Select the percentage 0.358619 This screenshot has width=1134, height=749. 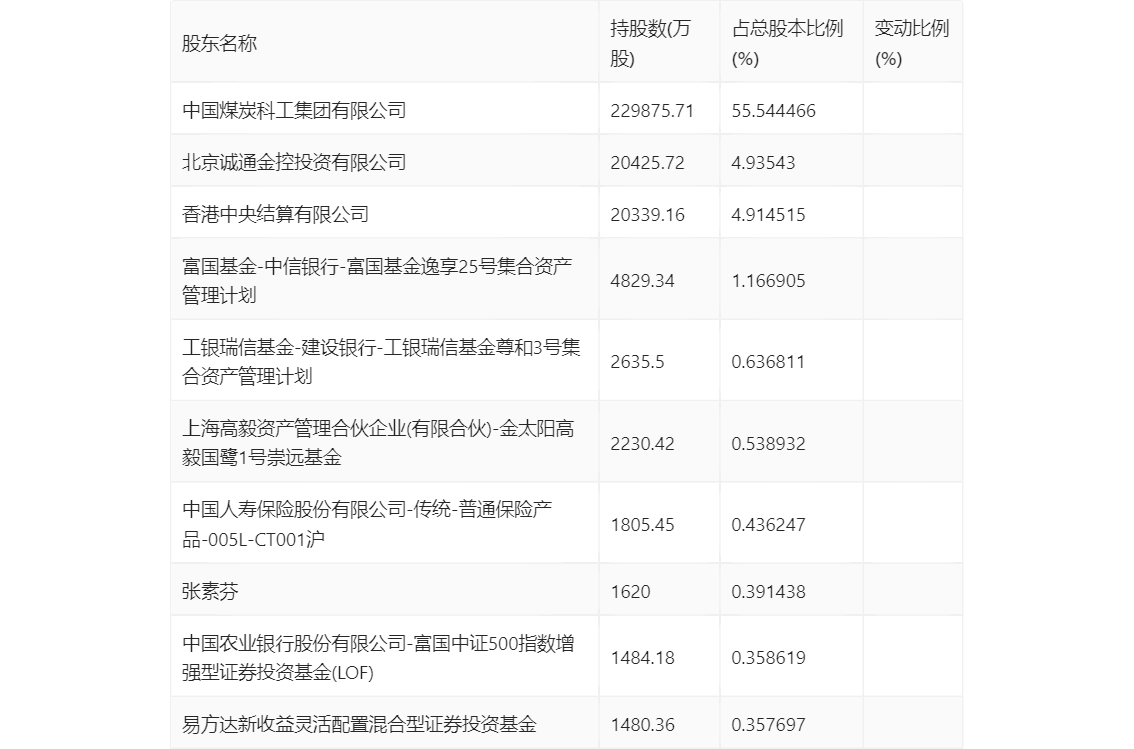pos(768,657)
